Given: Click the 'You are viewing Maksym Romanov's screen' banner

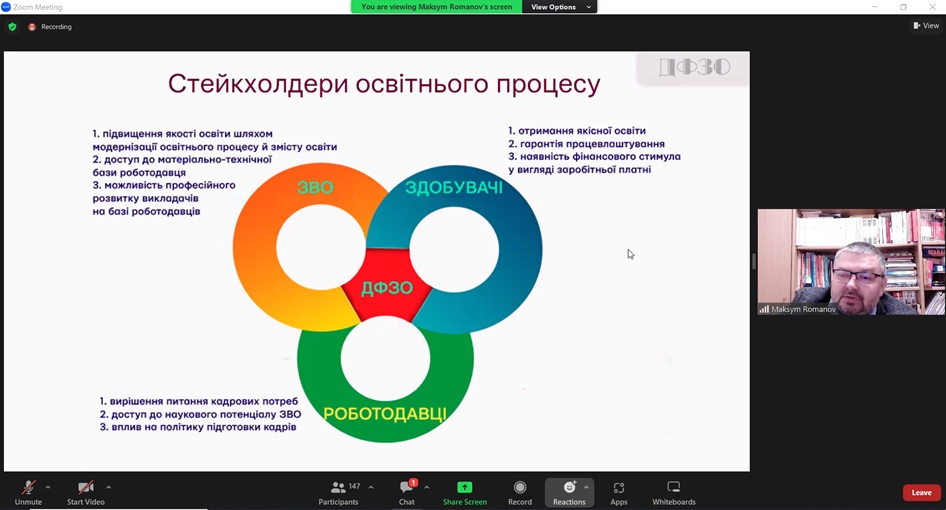Looking at the screenshot, I should [x=436, y=7].
